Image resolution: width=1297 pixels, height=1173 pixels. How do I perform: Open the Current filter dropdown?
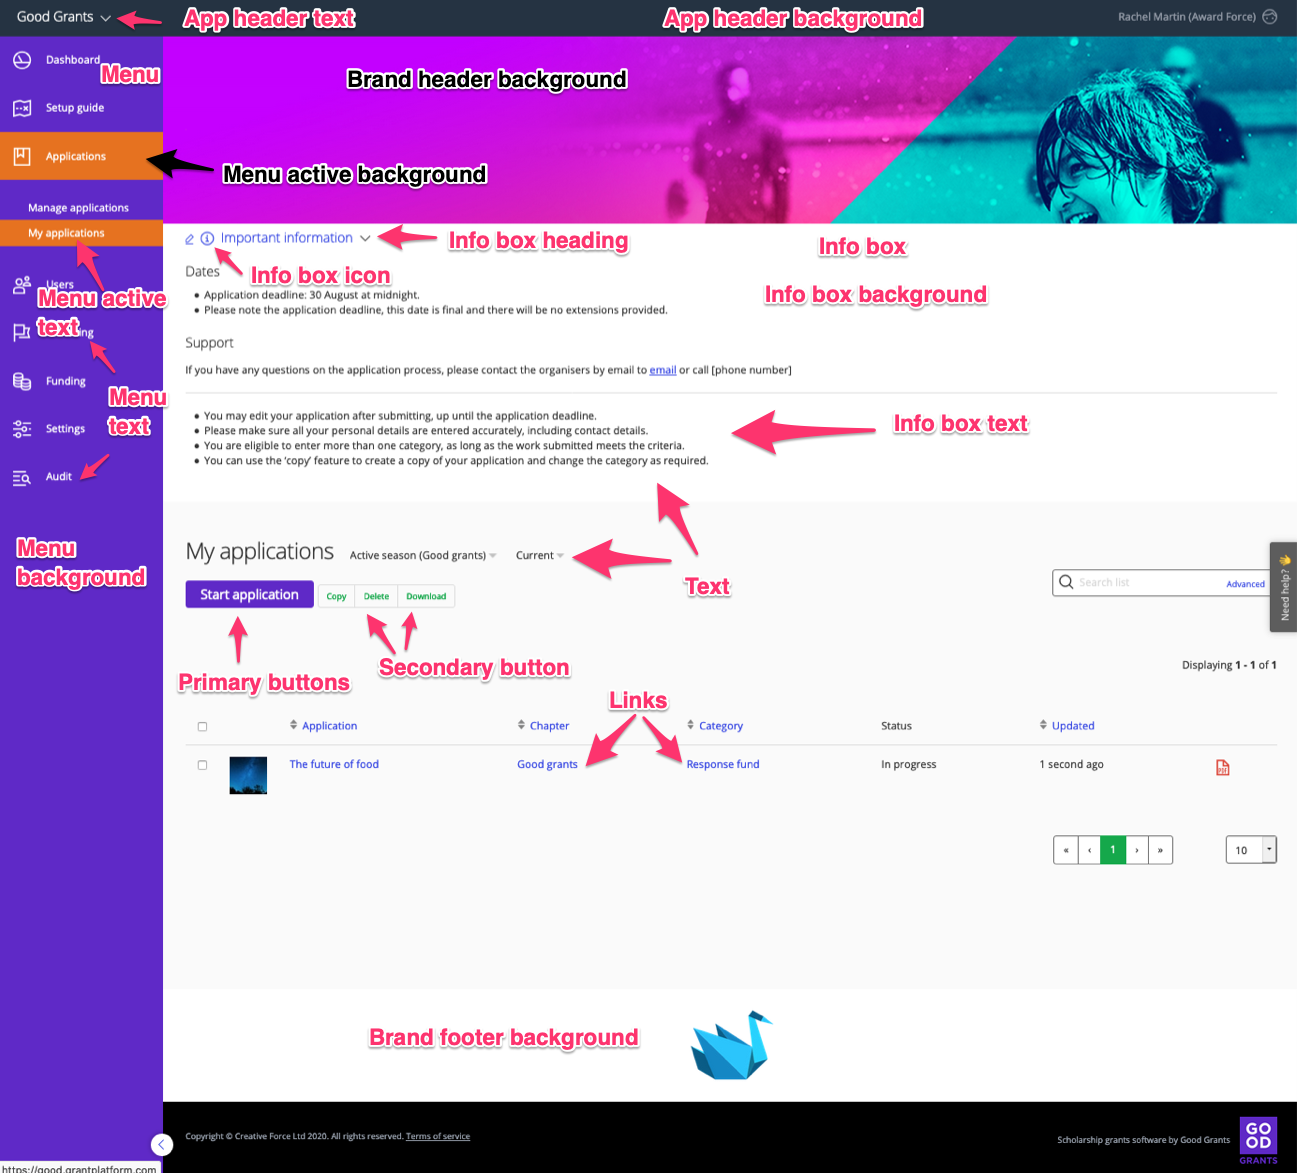[x=540, y=556]
